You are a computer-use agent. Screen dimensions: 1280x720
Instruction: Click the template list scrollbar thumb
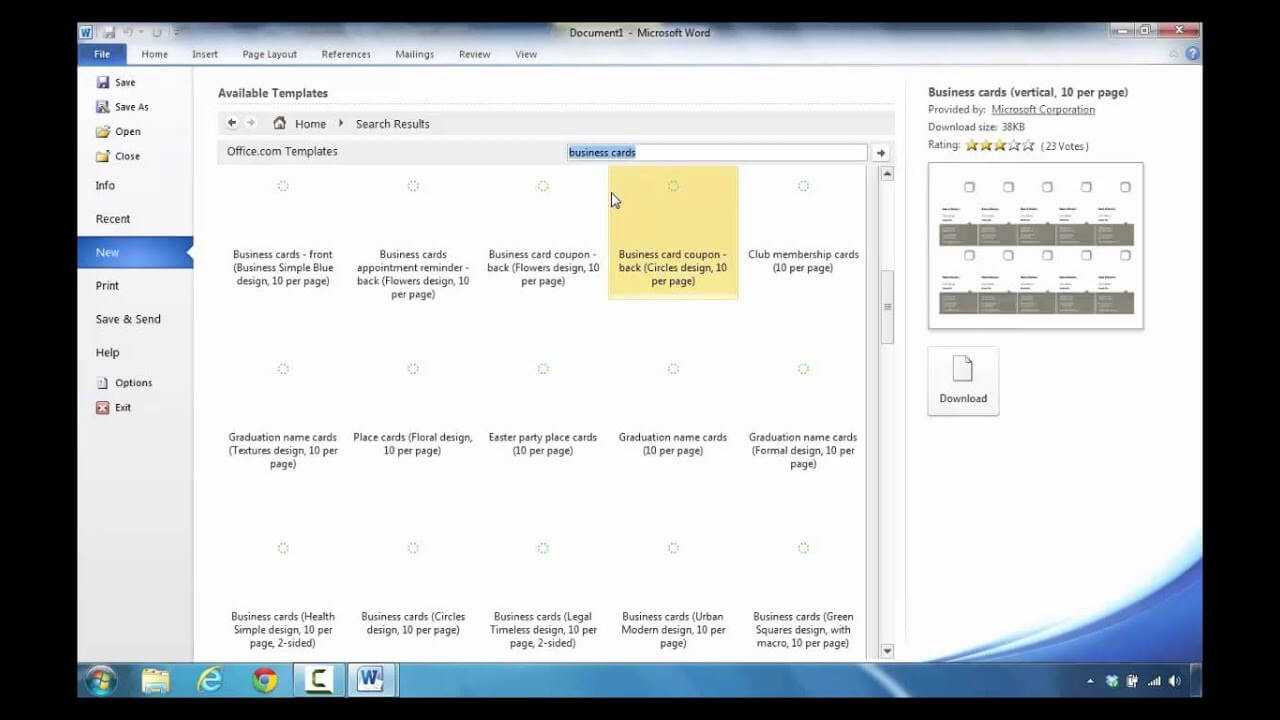[x=887, y=307]
